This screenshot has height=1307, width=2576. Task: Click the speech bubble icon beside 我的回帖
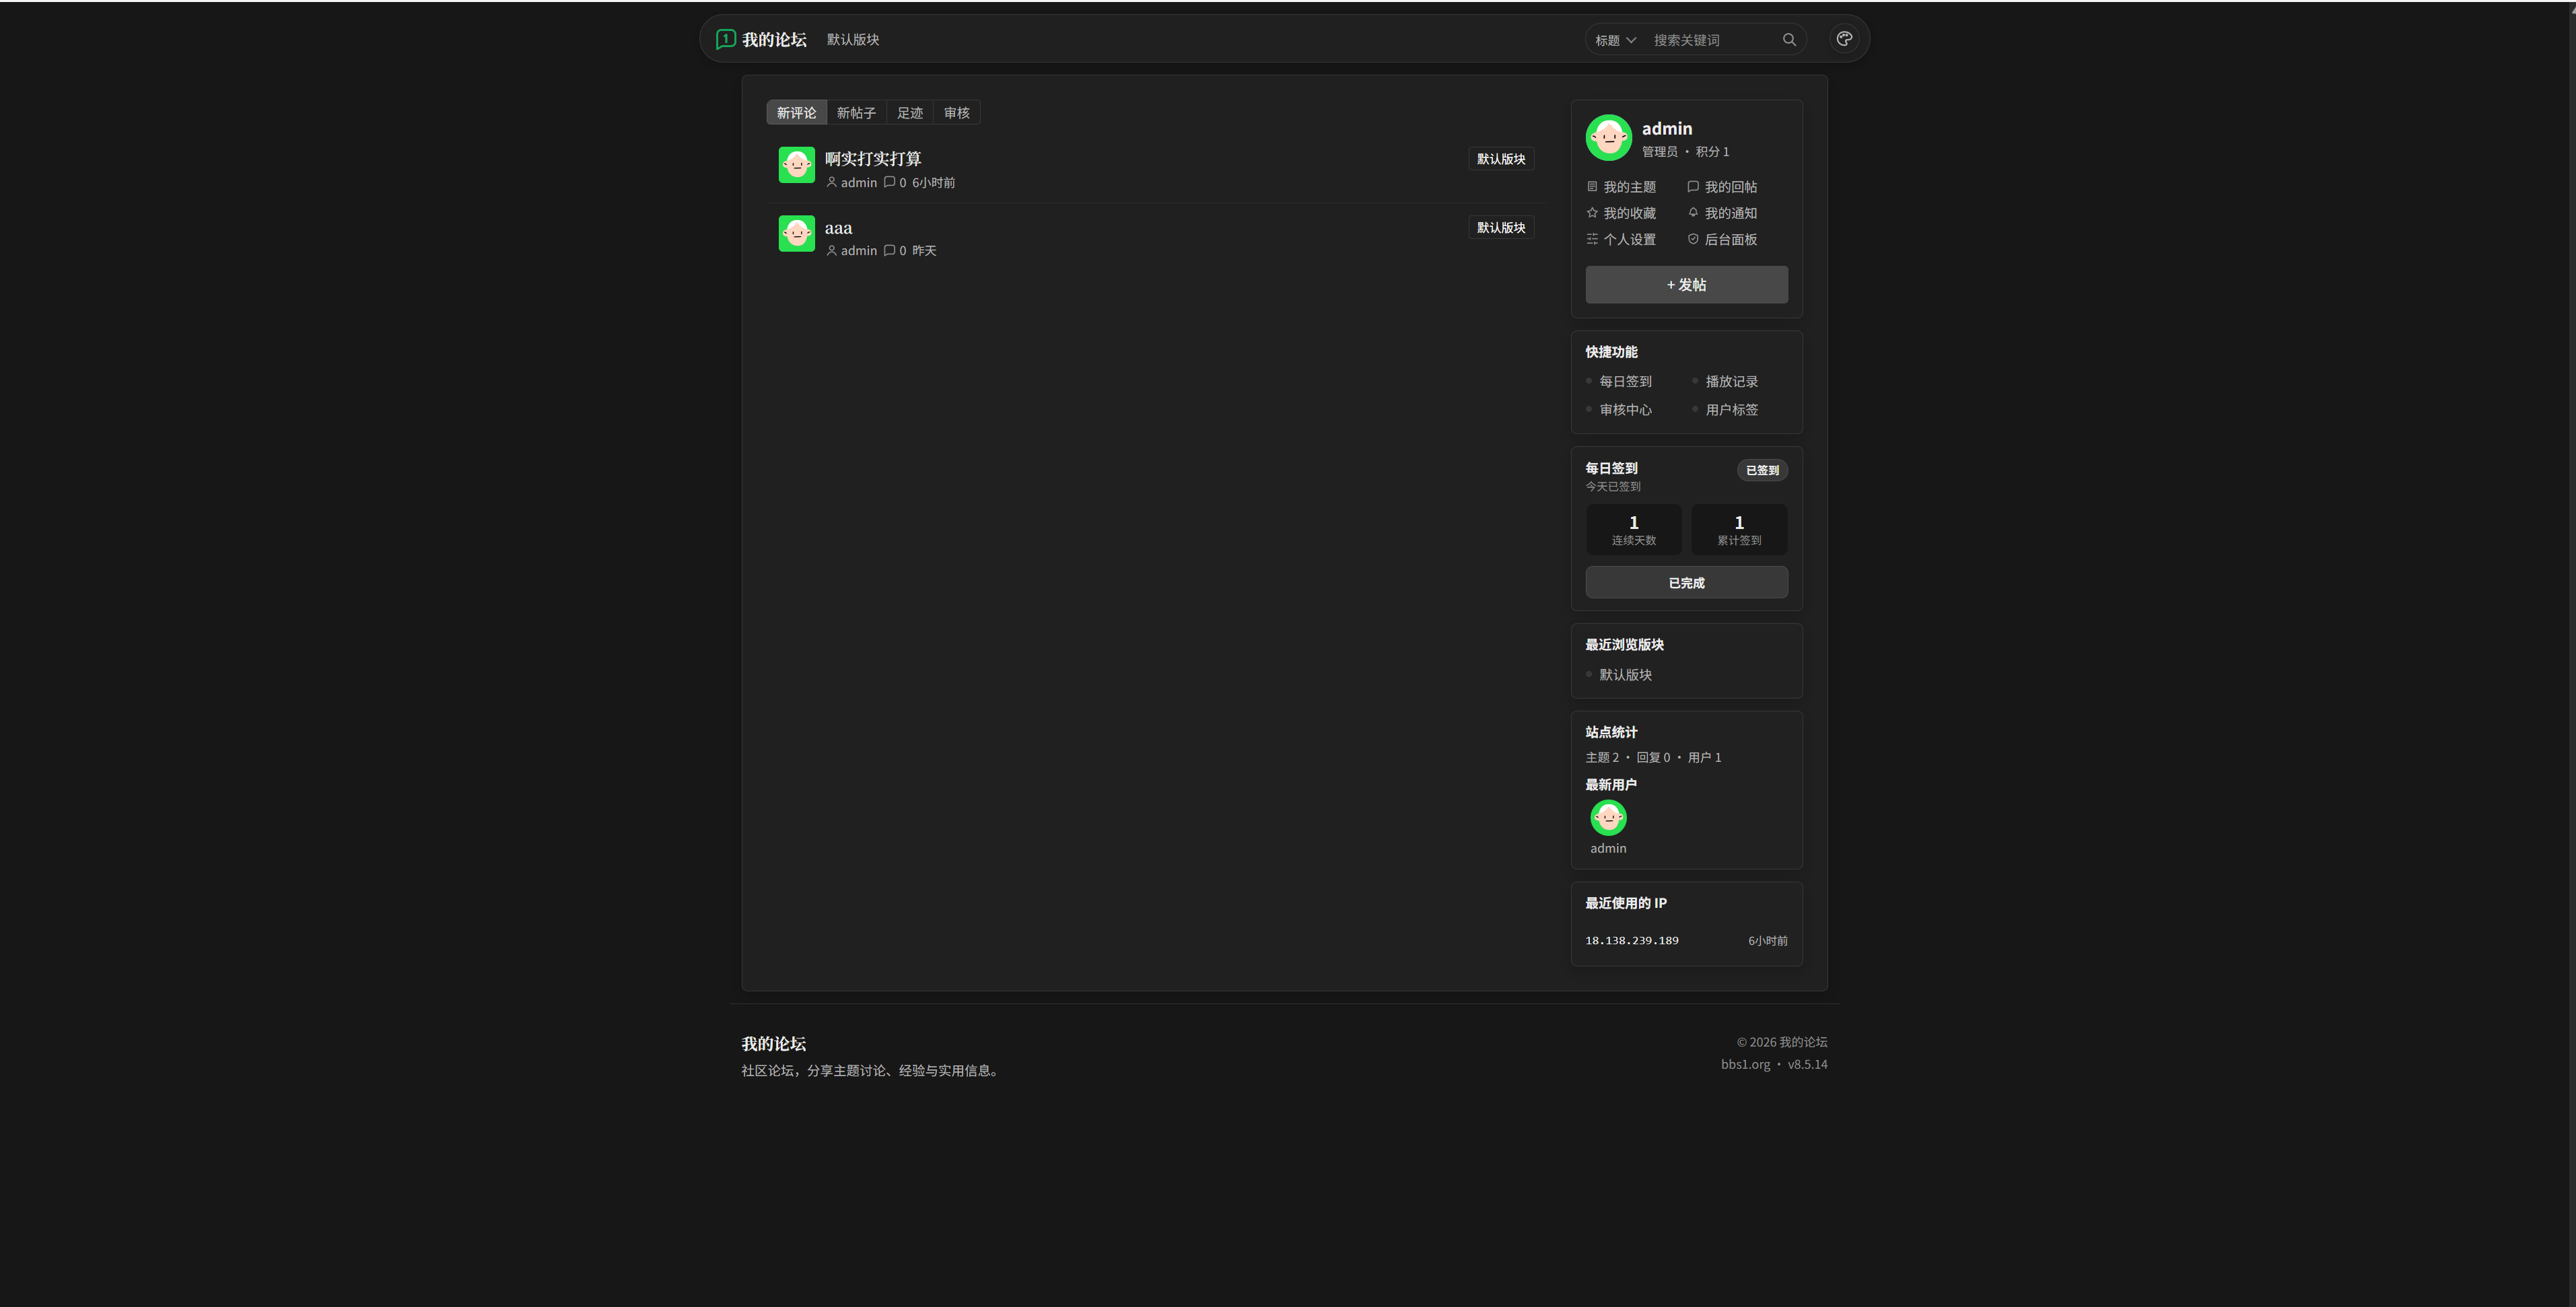pyautogui.click(x=1693, y=187)
